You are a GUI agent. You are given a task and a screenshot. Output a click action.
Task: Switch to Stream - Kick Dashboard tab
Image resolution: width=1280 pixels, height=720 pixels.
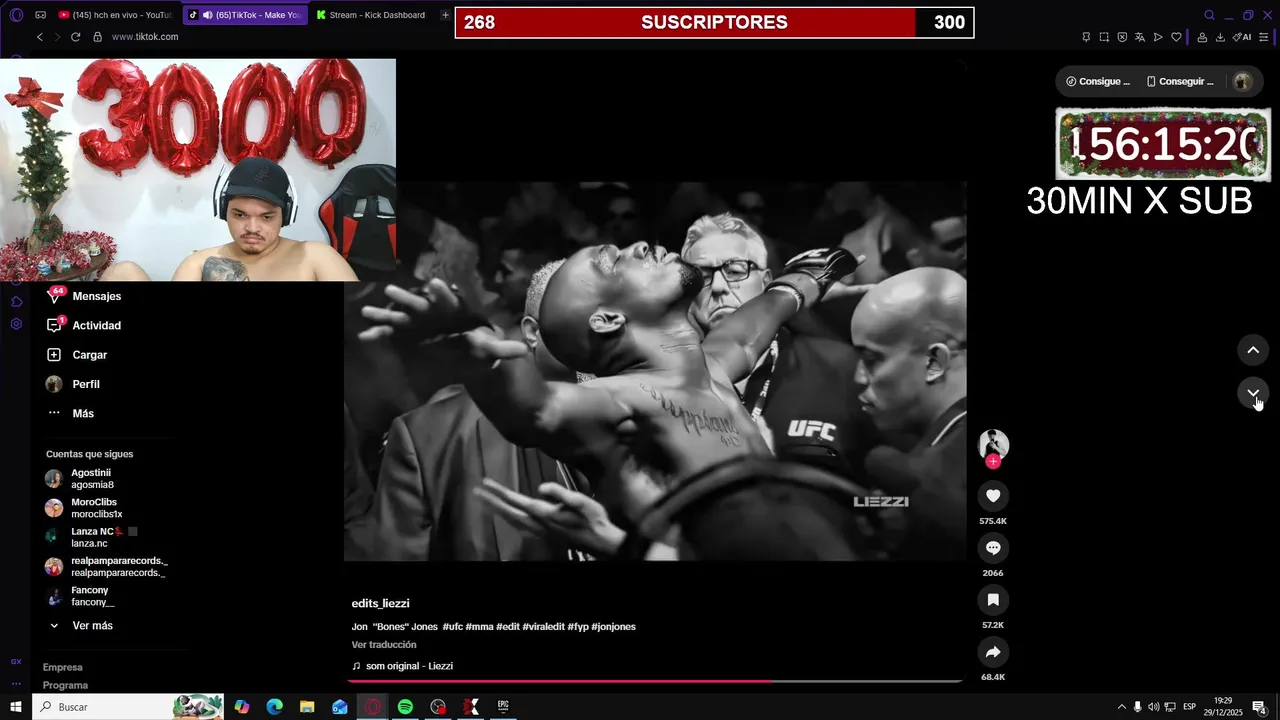(x=370, y=15)
